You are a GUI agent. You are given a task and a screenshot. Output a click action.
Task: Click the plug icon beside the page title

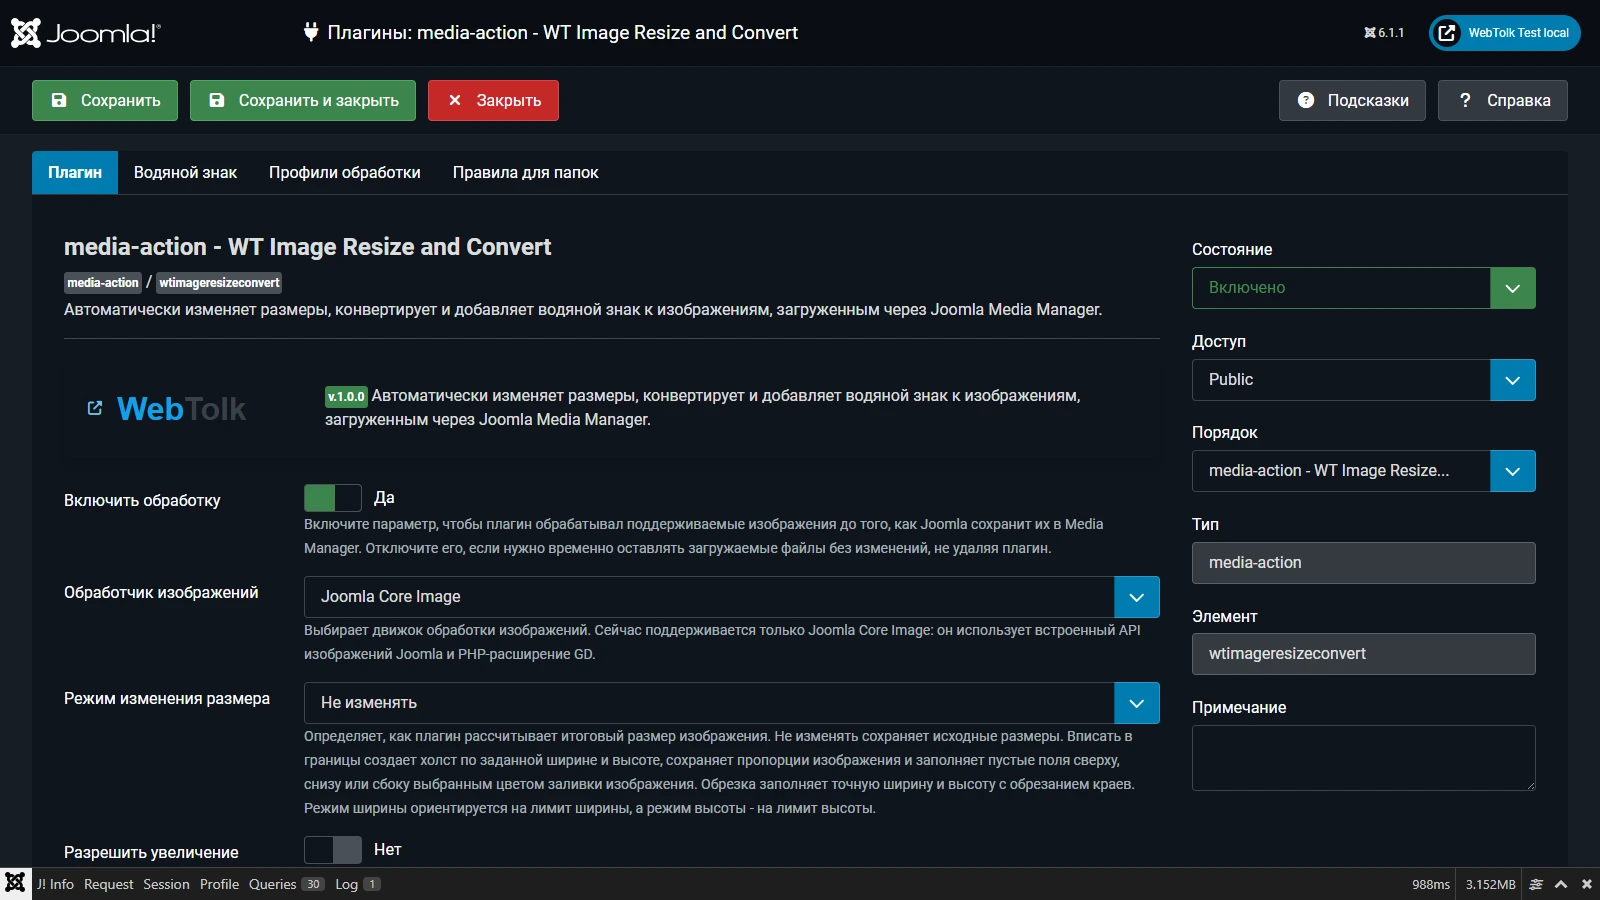pyautogui.click(x=311, y=32)
